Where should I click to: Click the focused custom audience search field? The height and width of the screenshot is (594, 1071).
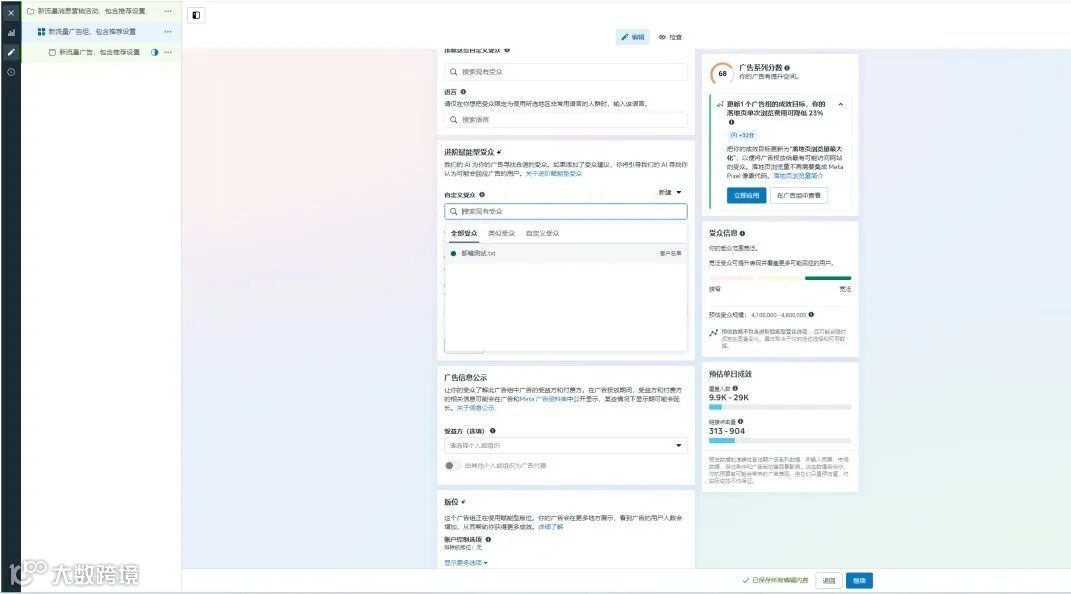point(566,212)
